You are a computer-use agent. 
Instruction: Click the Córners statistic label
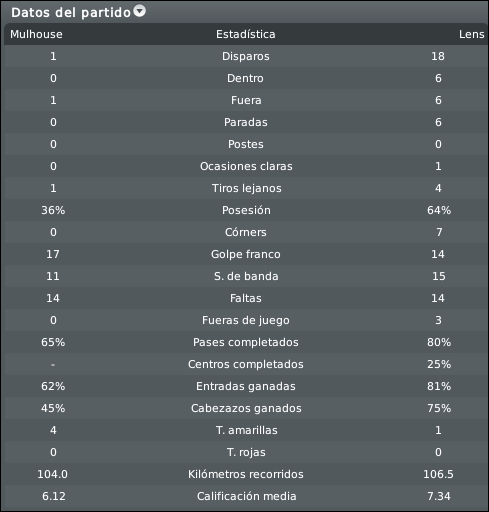(246, 232)
